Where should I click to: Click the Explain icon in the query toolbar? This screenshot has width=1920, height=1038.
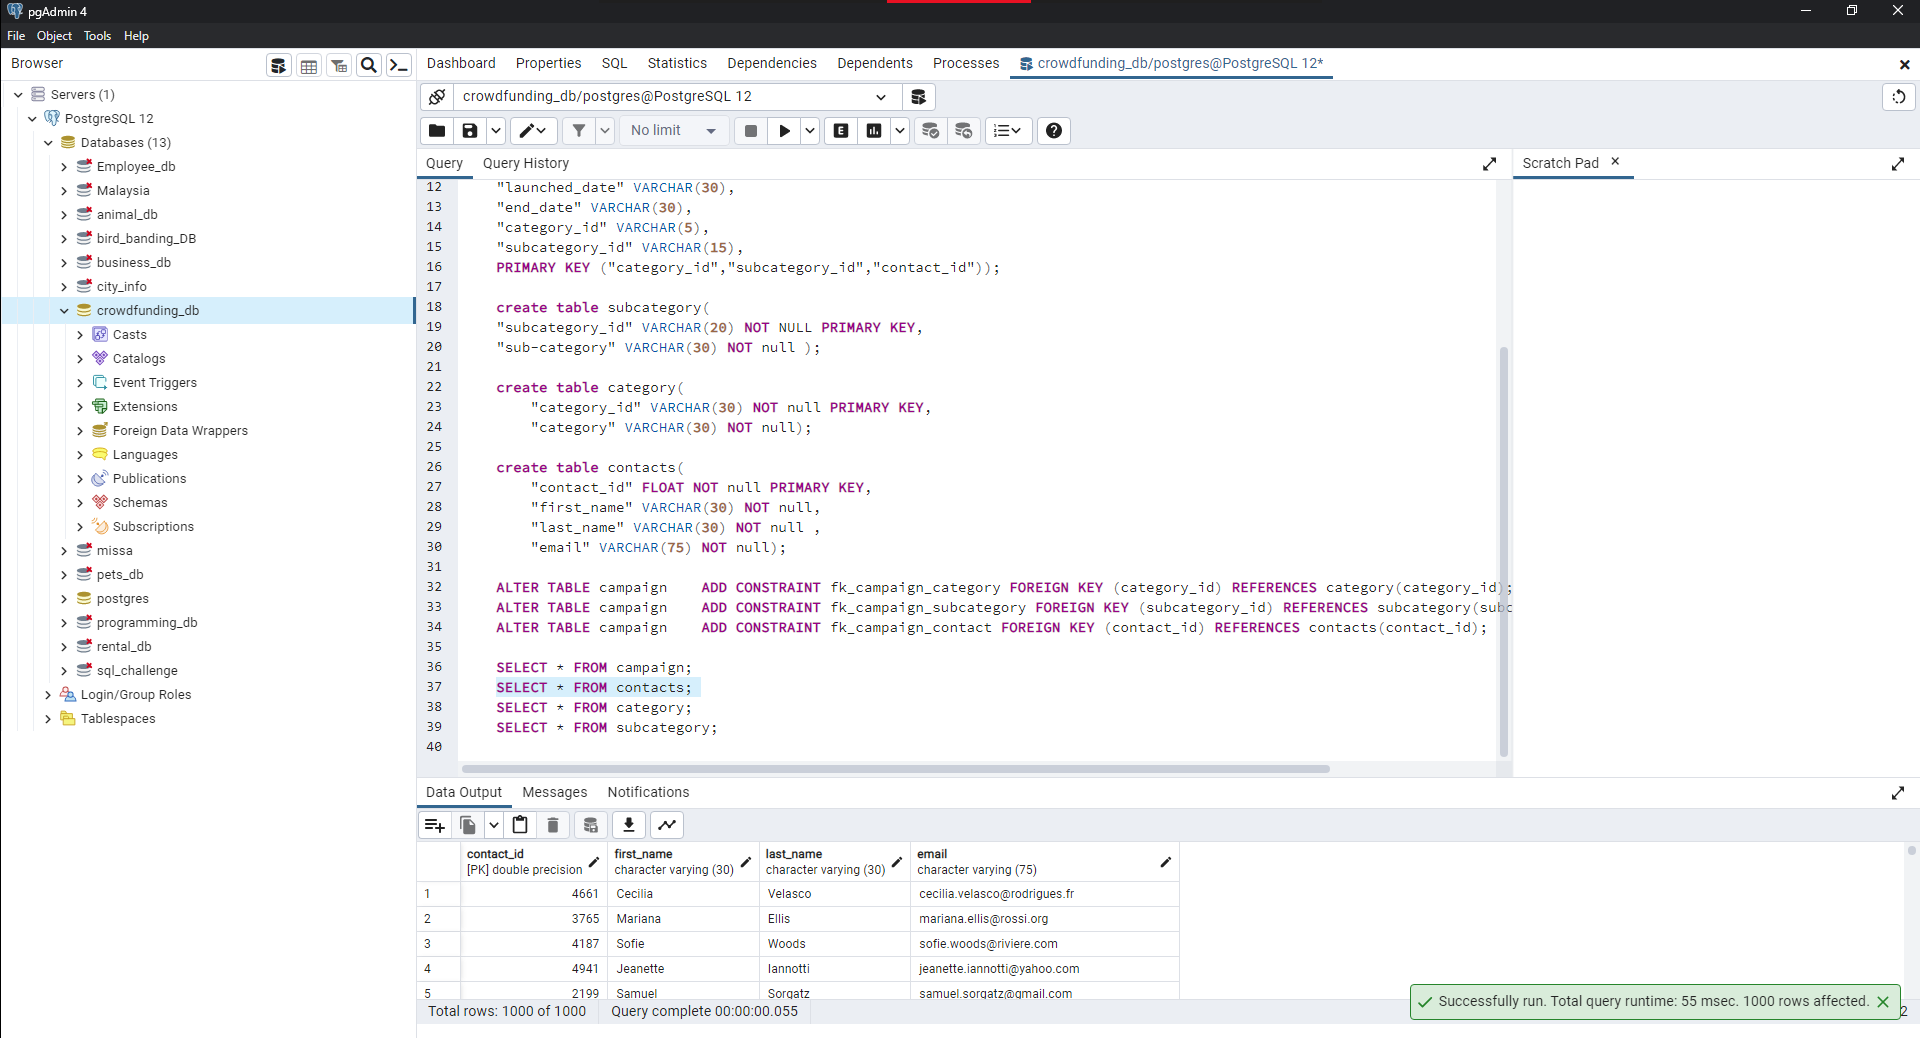(x=840, y=130)
